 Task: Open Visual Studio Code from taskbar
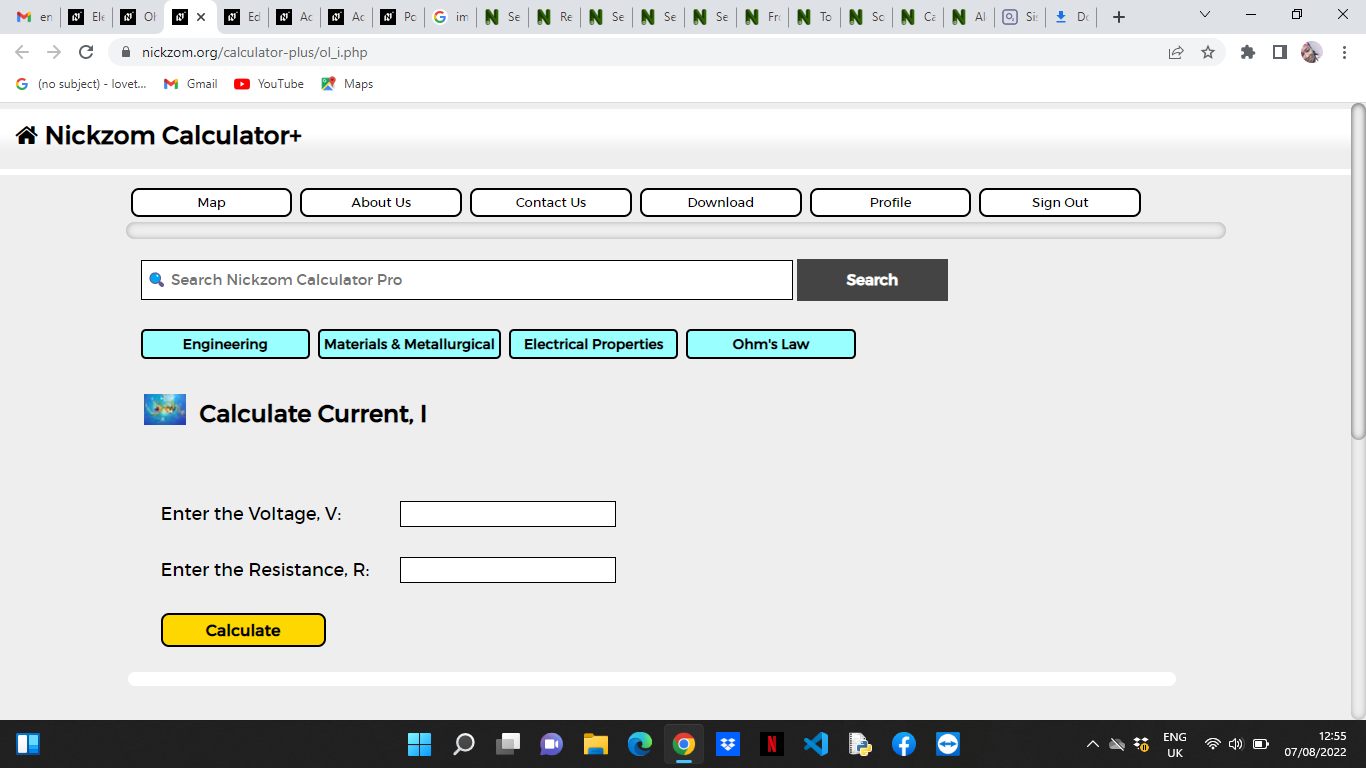[x=816, y=744]
